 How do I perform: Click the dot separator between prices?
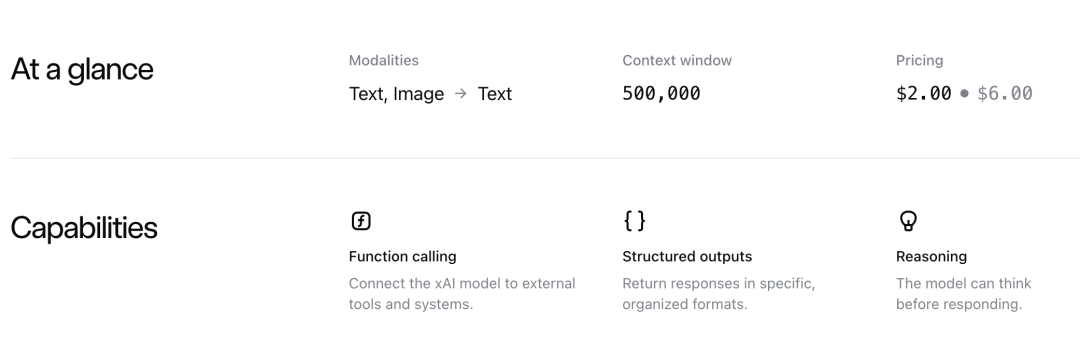click(964, 93)
